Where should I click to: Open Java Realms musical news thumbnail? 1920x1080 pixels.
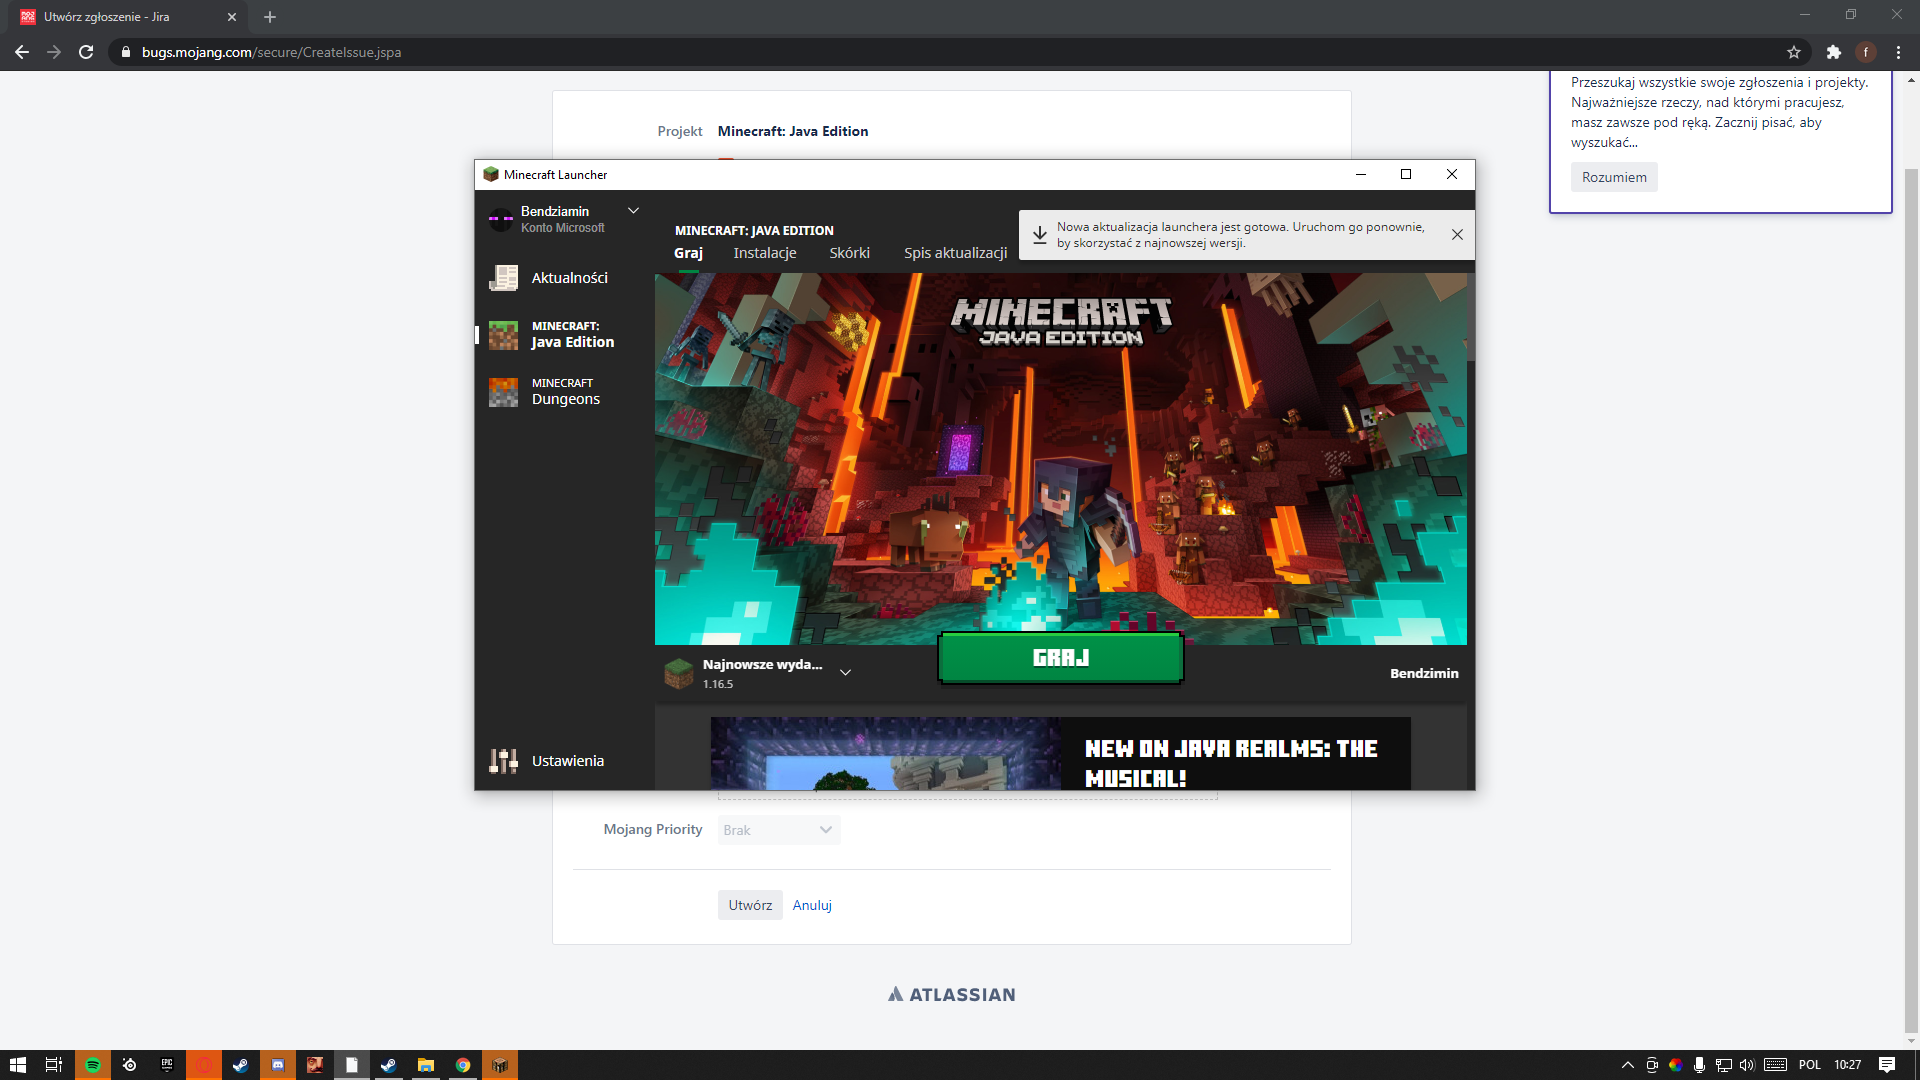pos(885,753)
